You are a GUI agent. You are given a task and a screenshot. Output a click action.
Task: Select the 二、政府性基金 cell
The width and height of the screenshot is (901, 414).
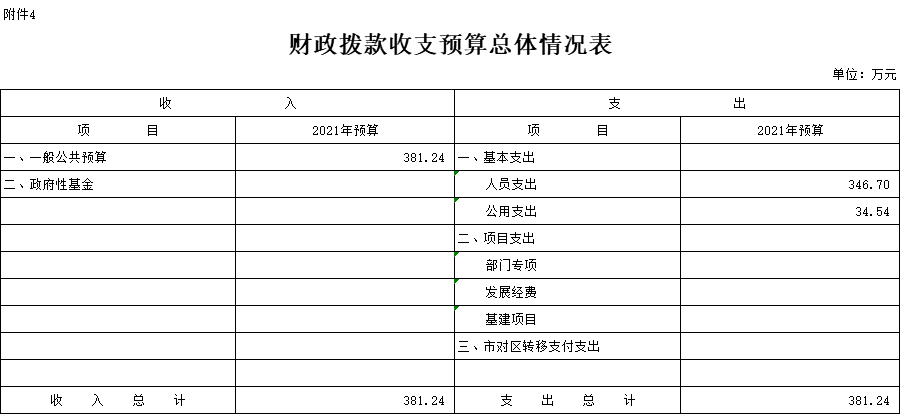[x=118, y=185]
